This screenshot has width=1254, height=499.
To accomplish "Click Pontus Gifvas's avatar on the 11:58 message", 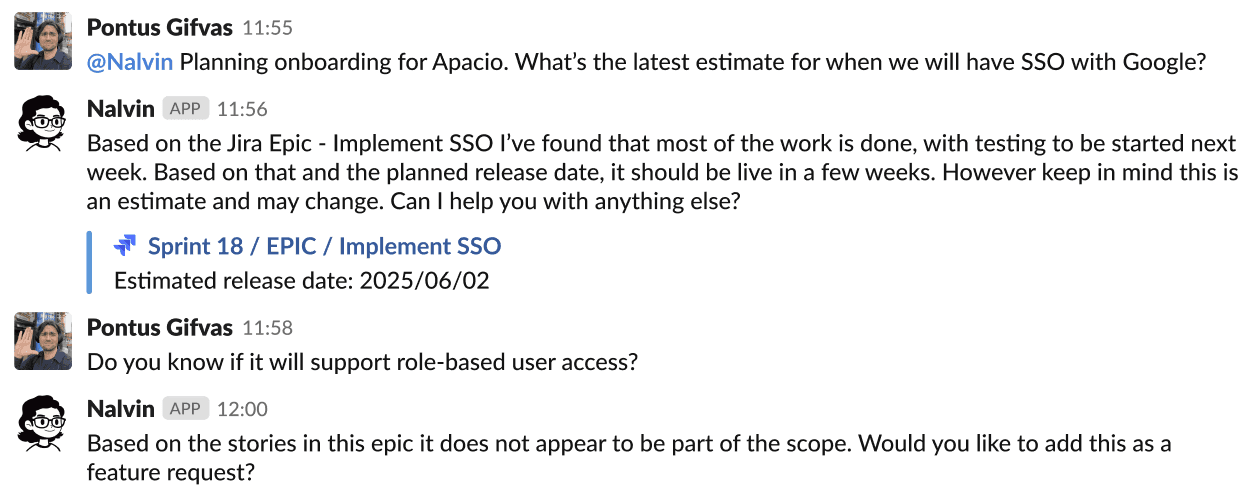I will coord(43,341).
